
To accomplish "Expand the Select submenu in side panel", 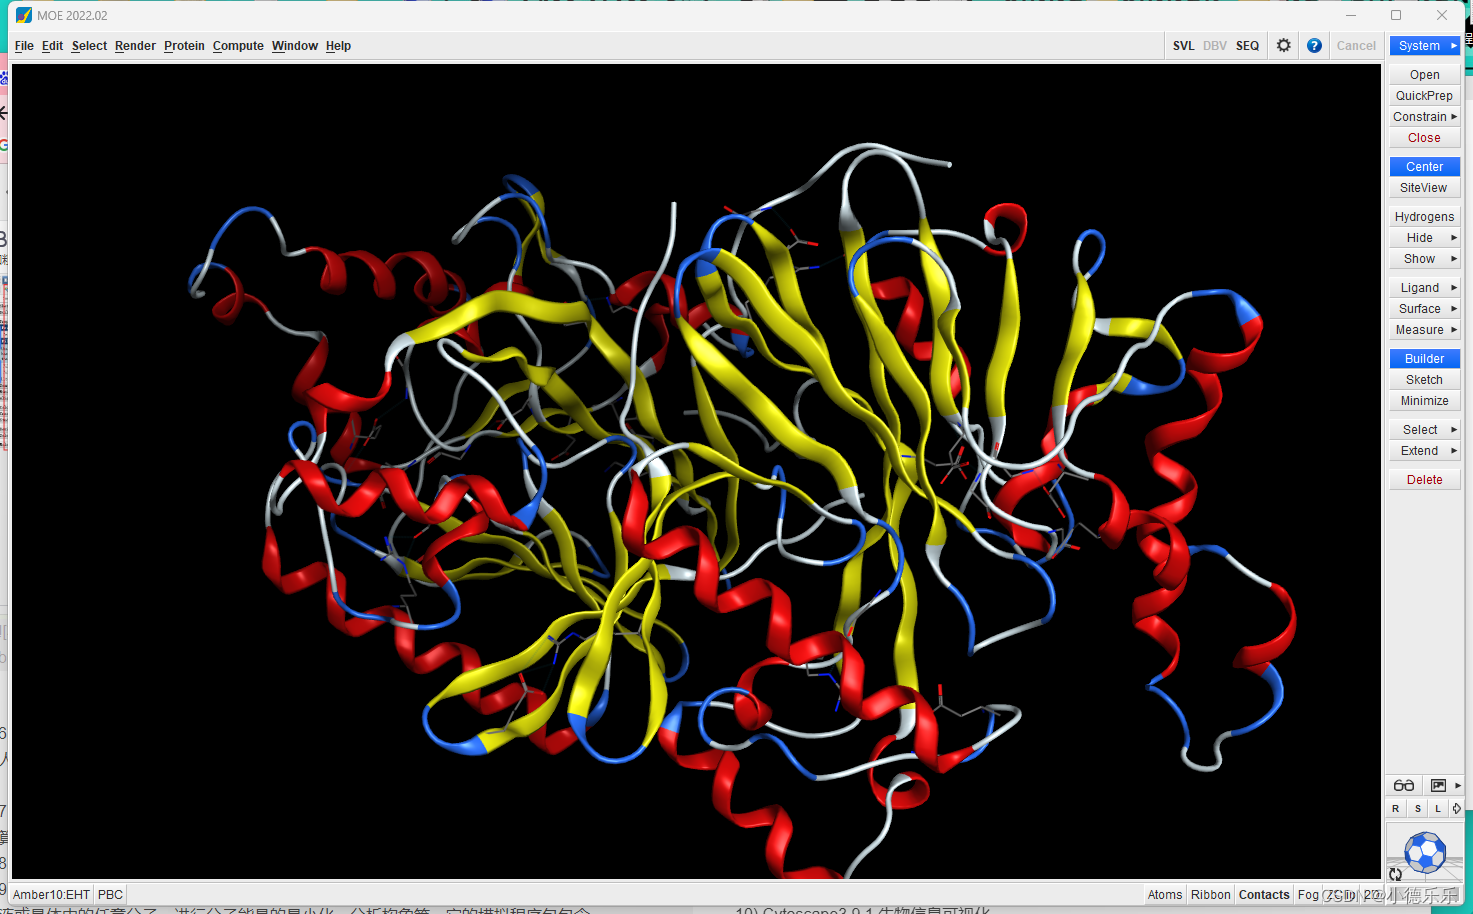I will [1425, 430].
